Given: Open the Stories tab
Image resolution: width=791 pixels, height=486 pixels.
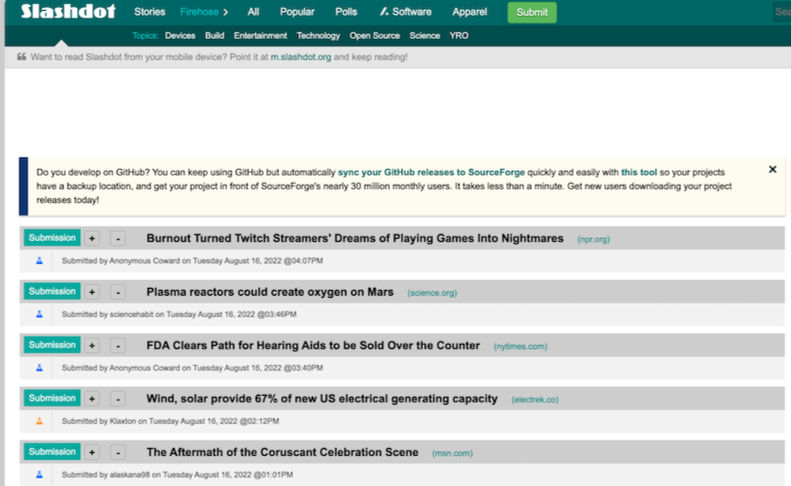Looking at the screenshot, I should click(x=150, y=13).
